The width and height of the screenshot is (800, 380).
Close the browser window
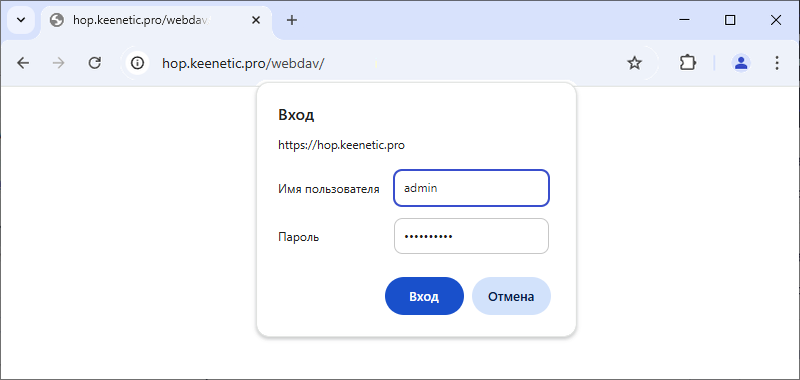tap(776, 20)
